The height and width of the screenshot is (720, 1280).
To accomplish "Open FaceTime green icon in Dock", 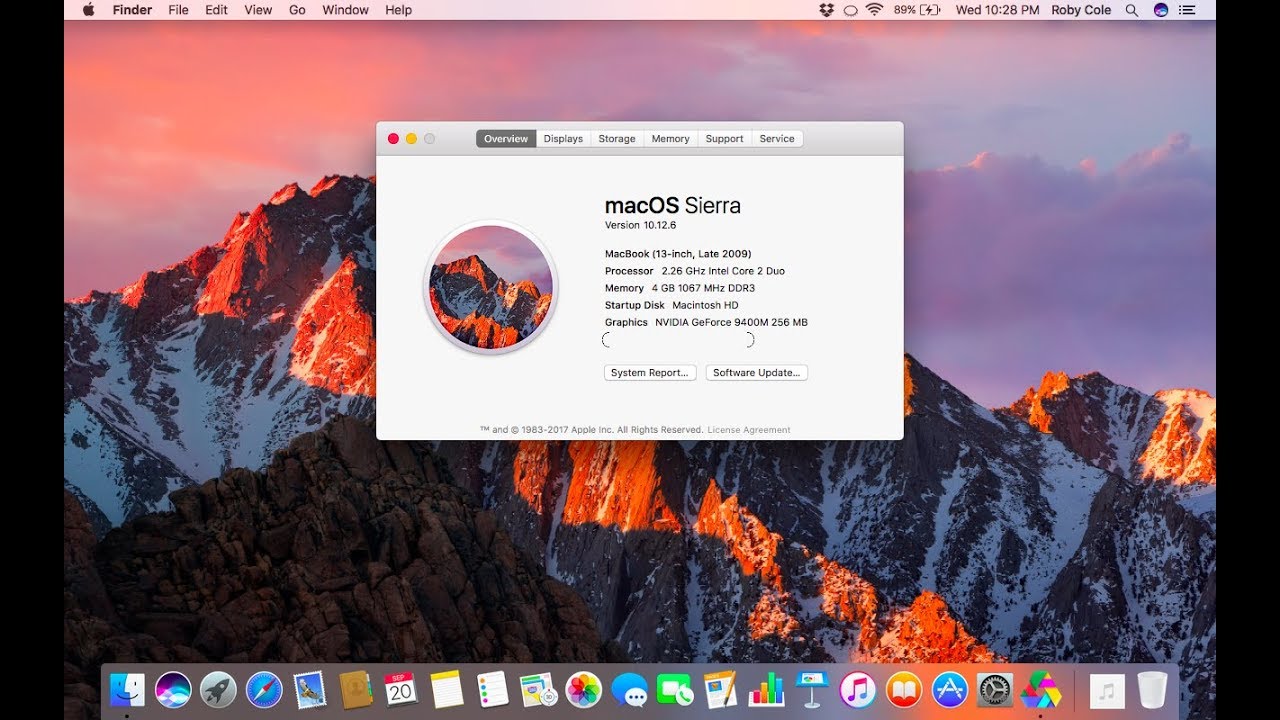I will click(x=675, y=689).
